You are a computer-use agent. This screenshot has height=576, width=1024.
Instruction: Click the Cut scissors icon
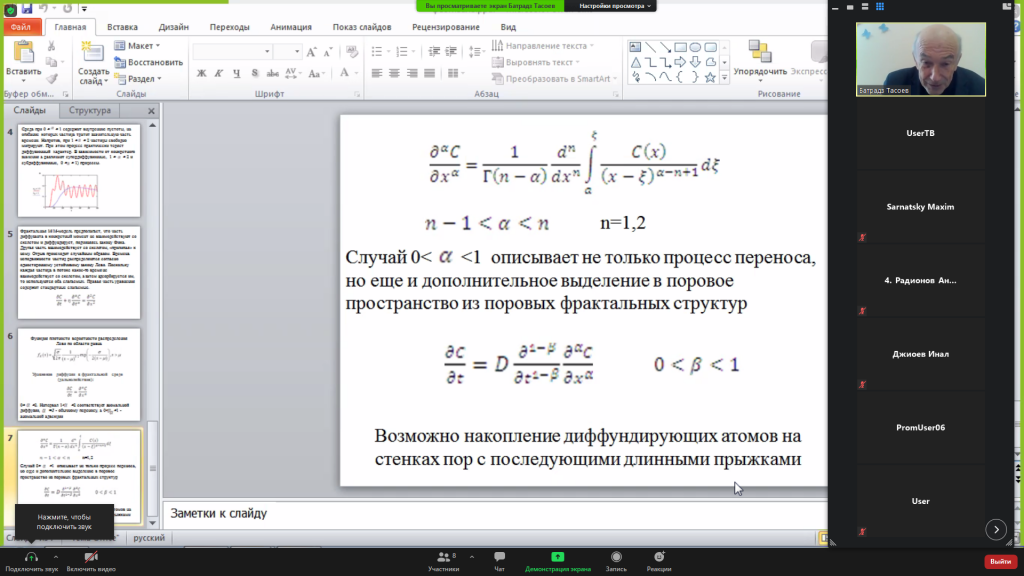[51, 46]
